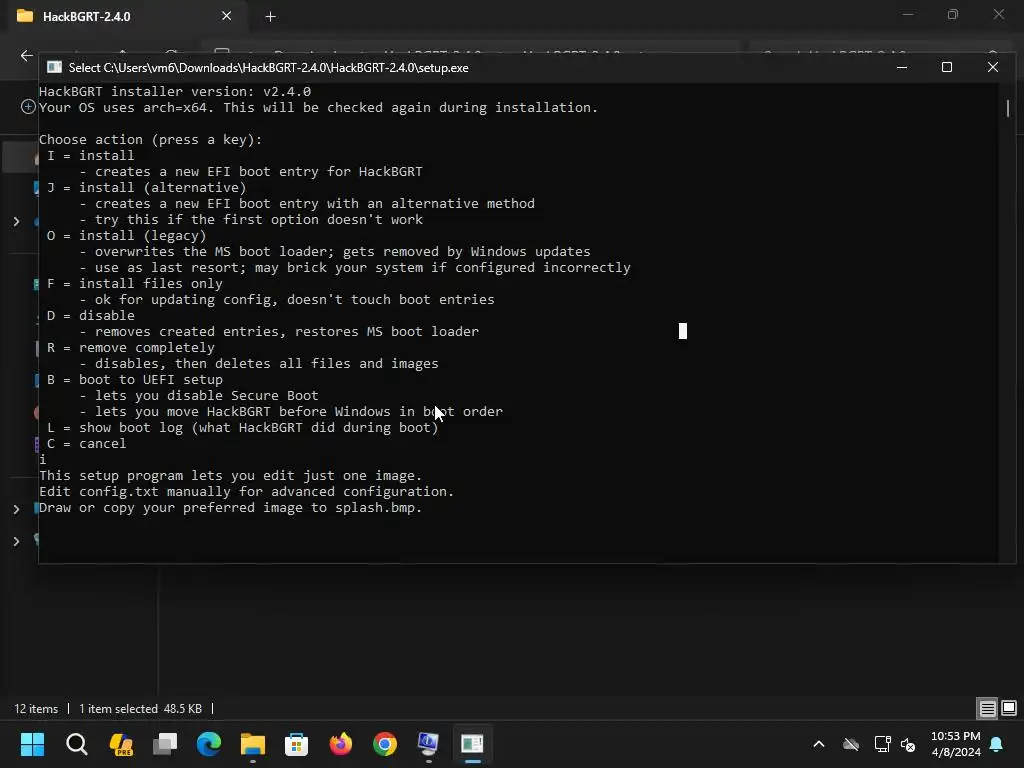
Task: Switch Explorer to details view layout
Action: click(987, 708)
